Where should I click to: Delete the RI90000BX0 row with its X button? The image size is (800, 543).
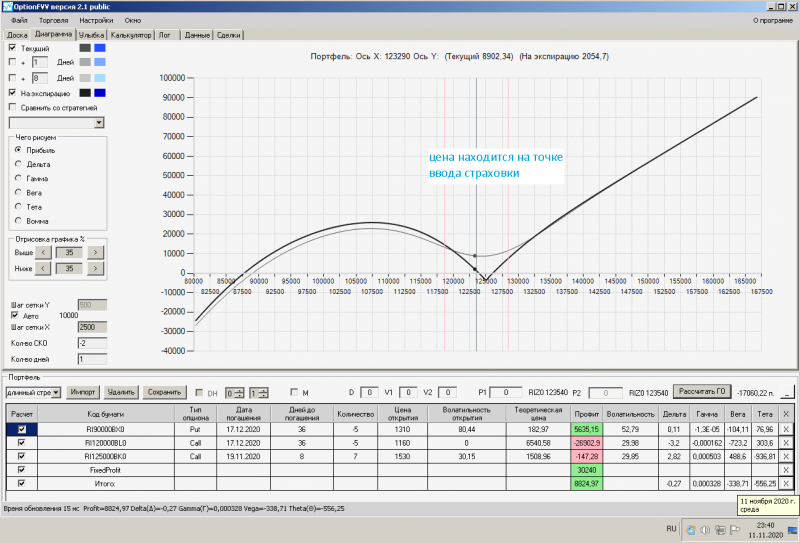(x=786, y=429)
